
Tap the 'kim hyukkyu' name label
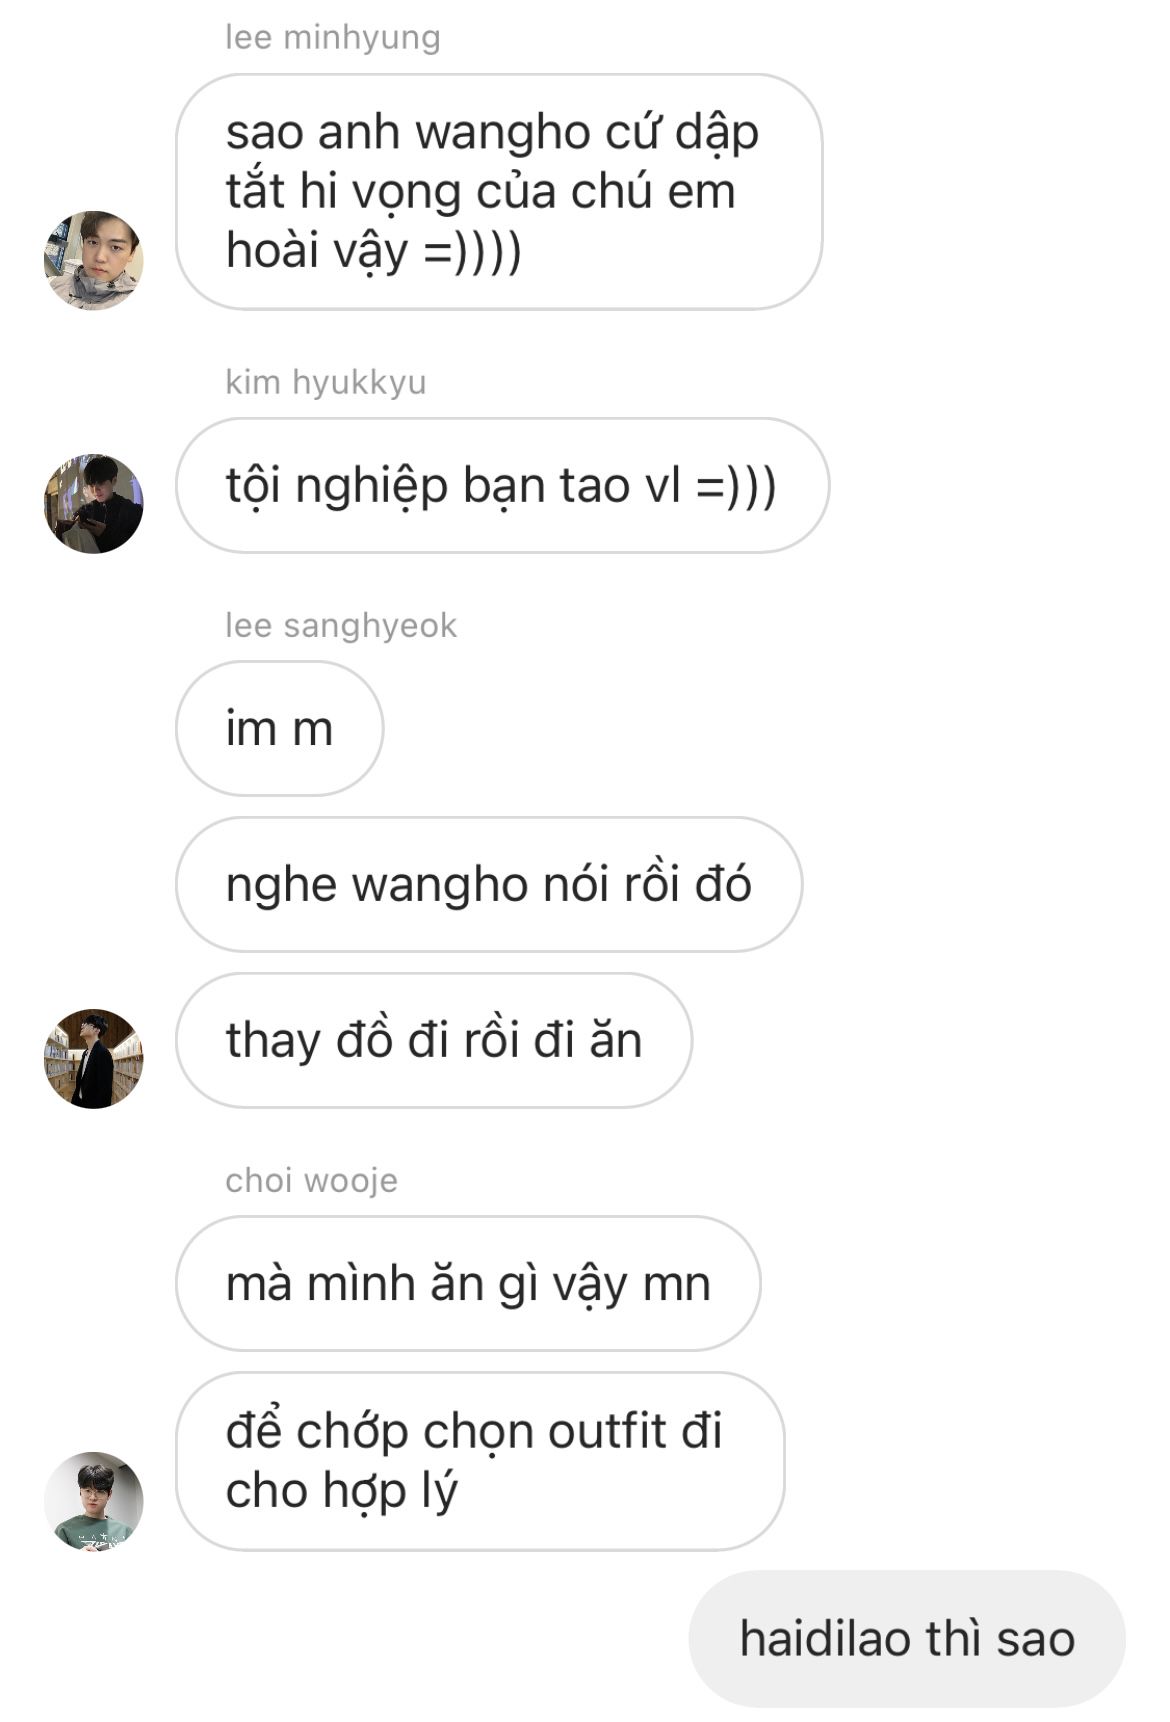(326, 382)
